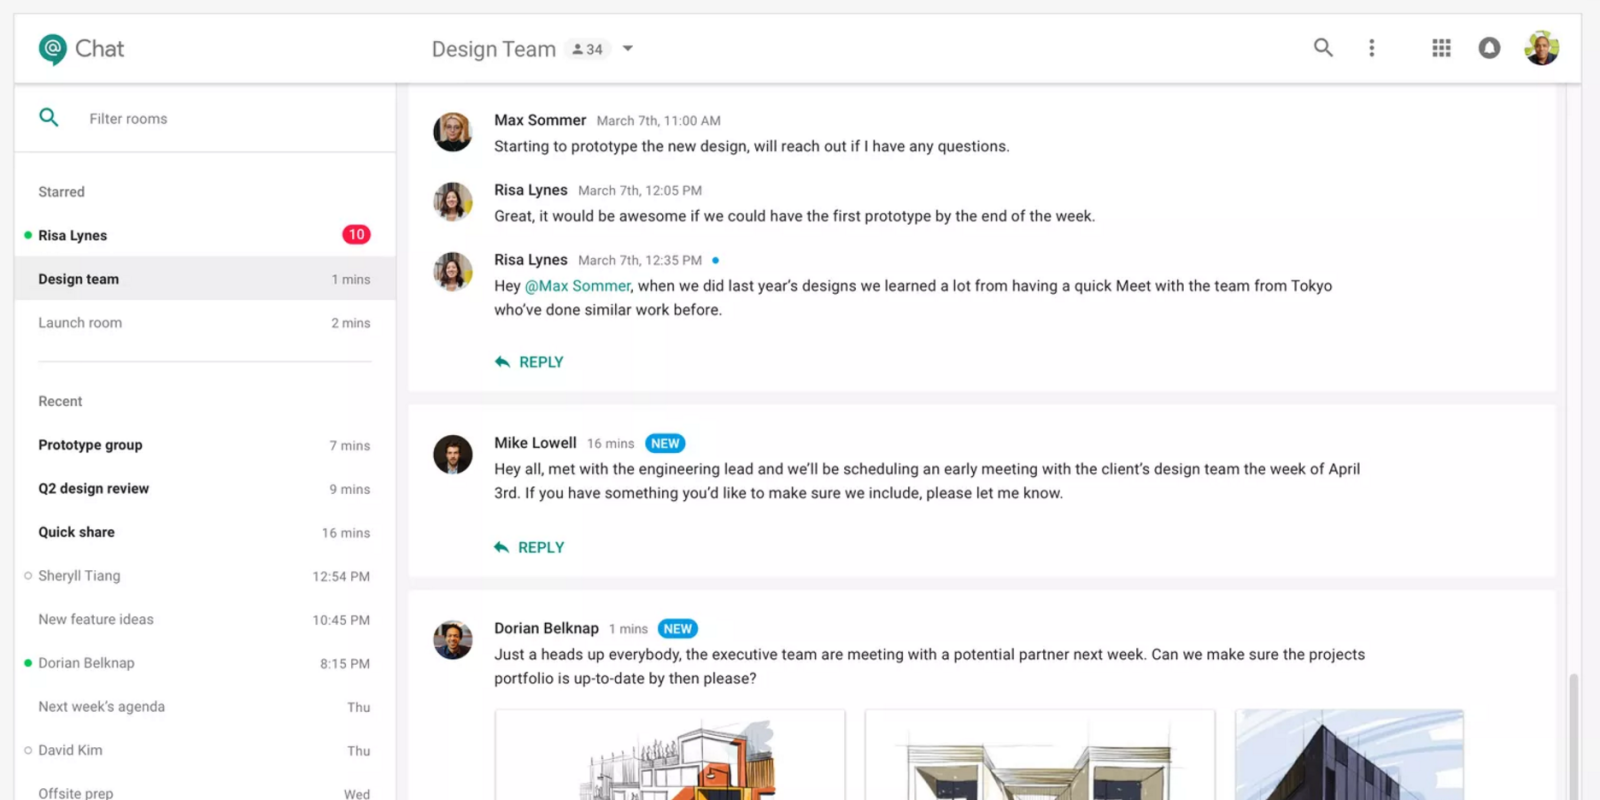
Task: Open notifications bell icon
Action: 1489,48
